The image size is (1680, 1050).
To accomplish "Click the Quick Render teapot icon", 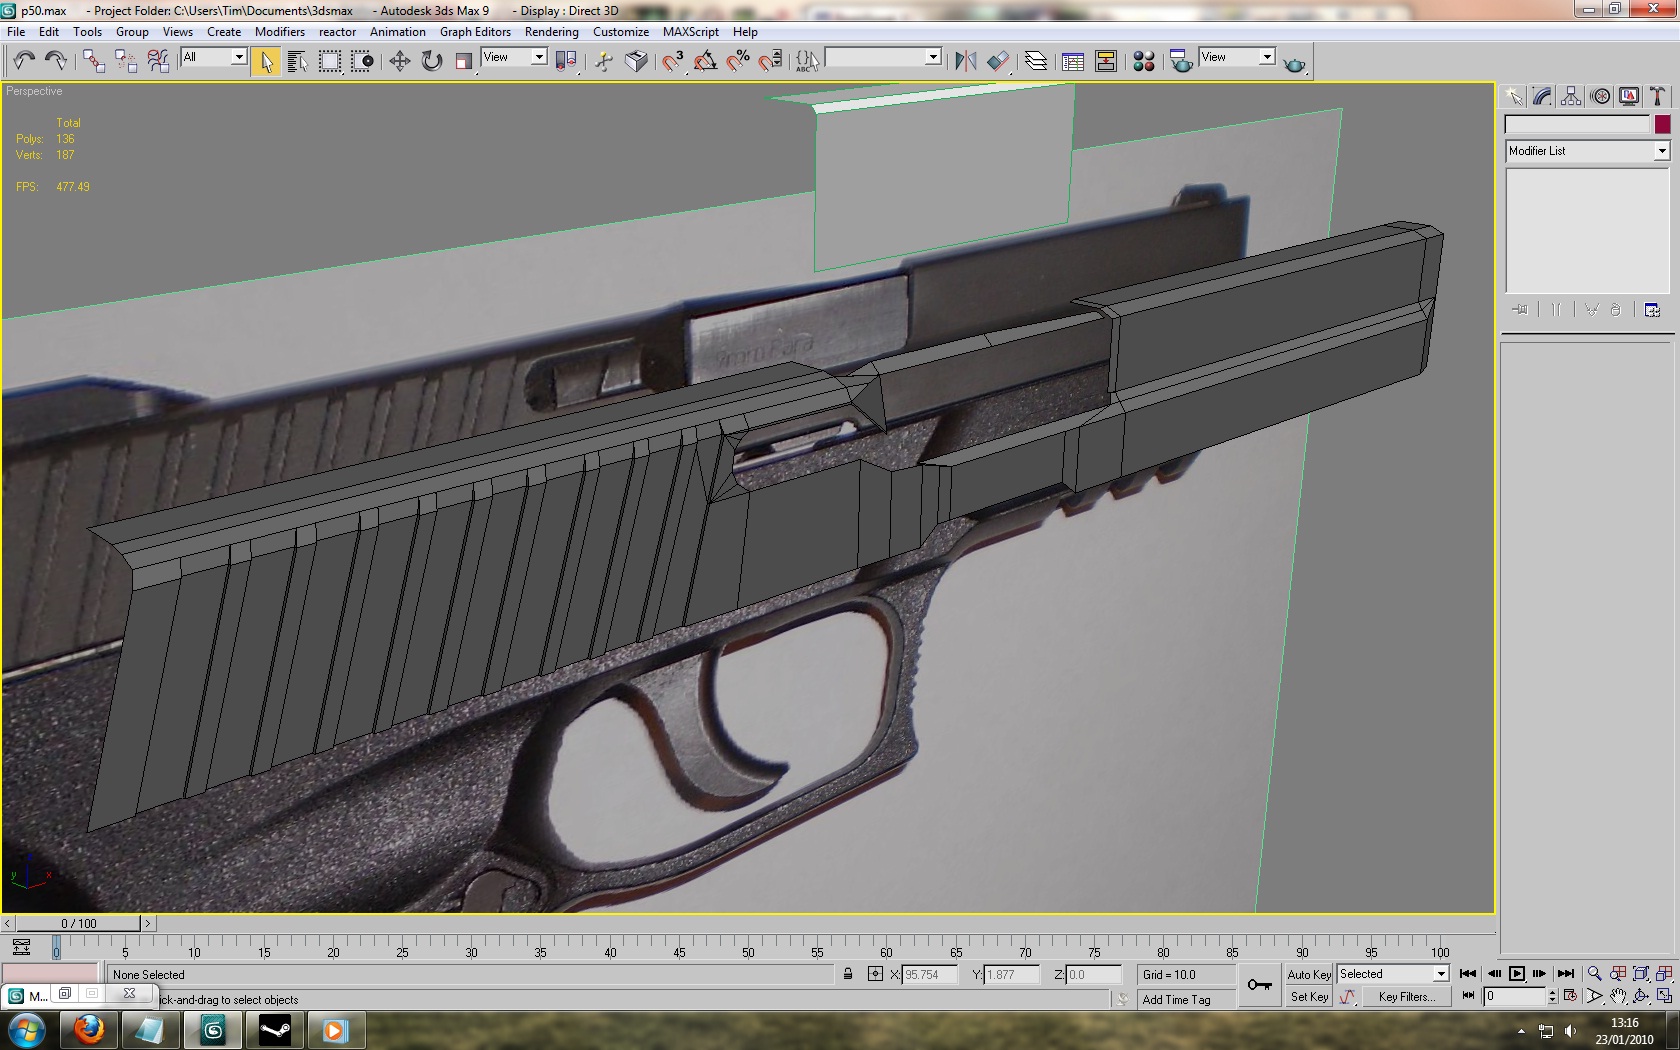I will tap(1294, 63).
